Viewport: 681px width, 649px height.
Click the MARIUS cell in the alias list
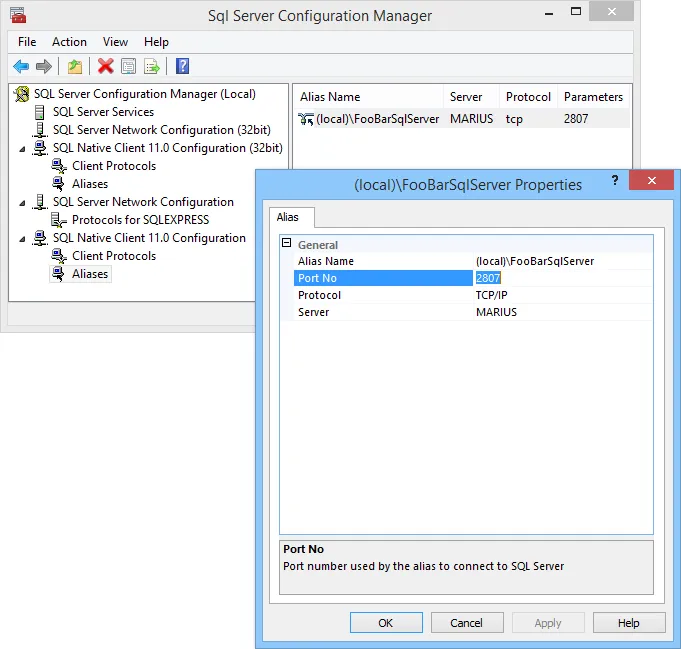[x=472, y=119]
